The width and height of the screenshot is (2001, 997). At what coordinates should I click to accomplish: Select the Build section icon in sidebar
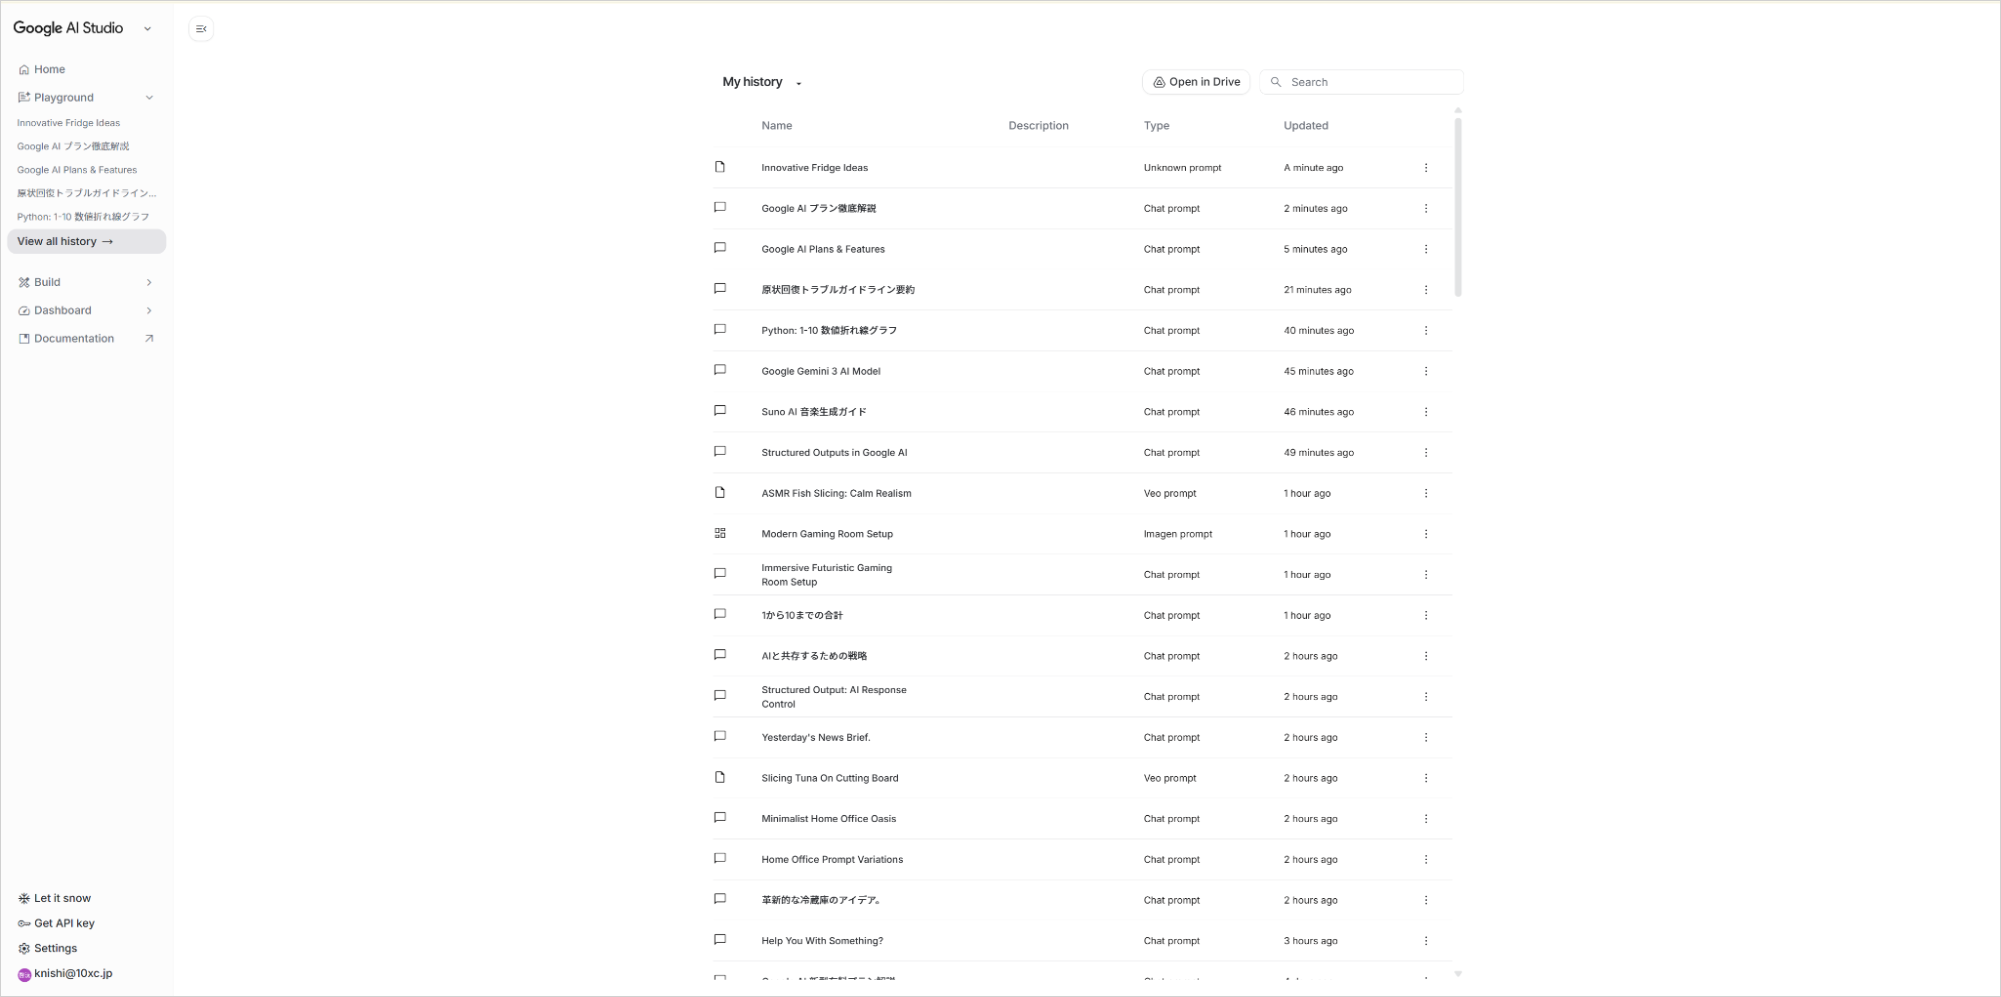click(23, 282)
